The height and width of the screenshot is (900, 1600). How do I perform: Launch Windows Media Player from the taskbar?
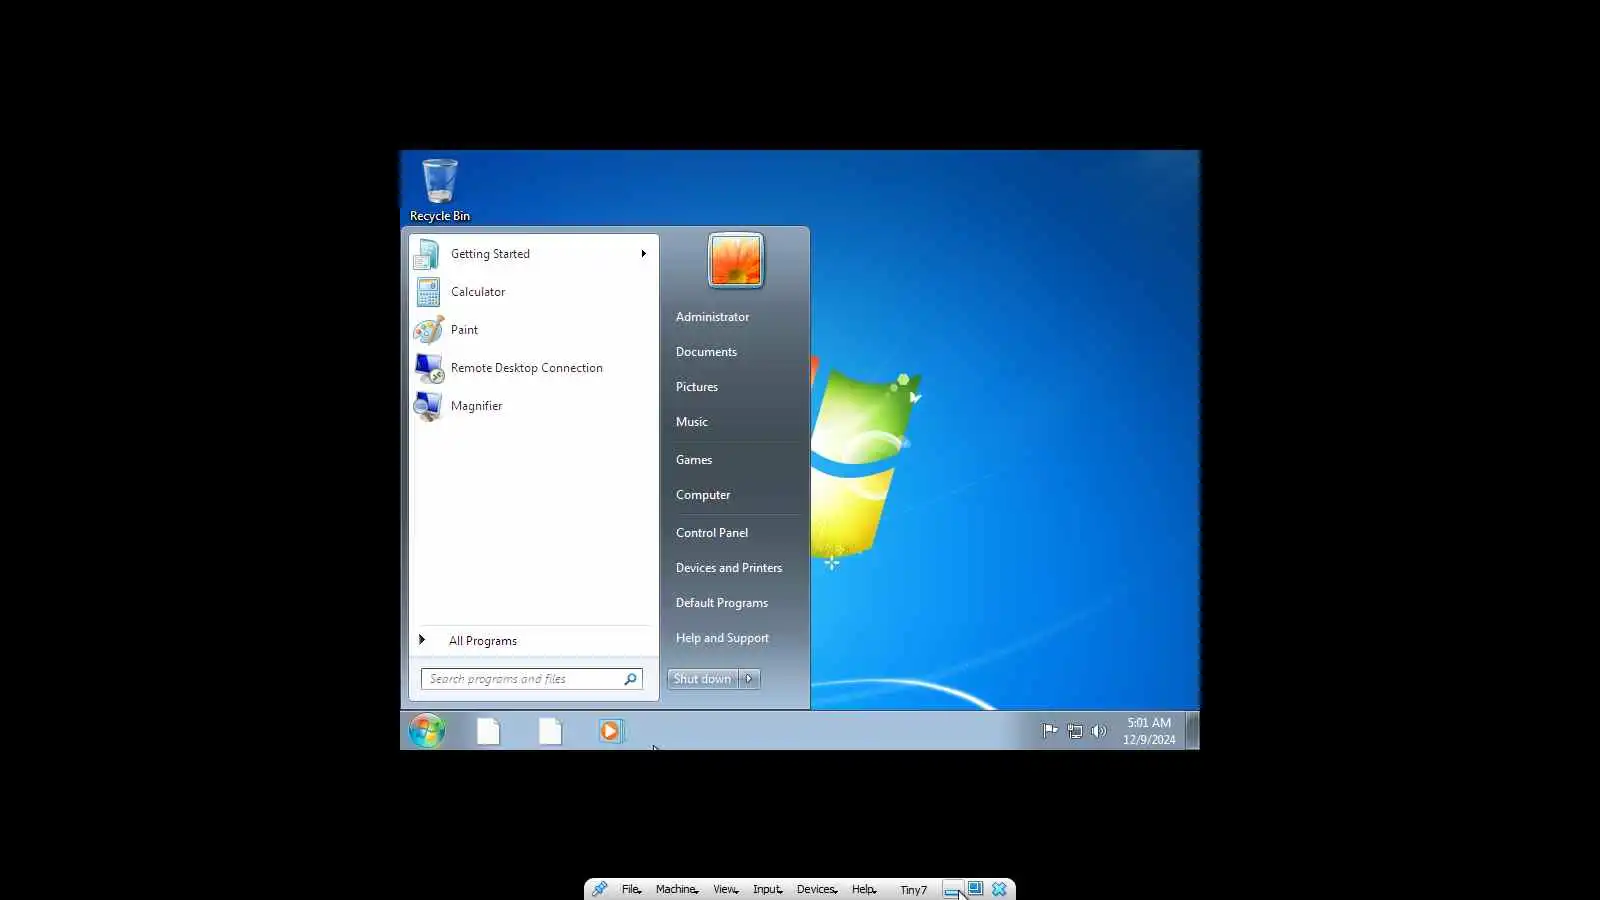tap(610, 731)
